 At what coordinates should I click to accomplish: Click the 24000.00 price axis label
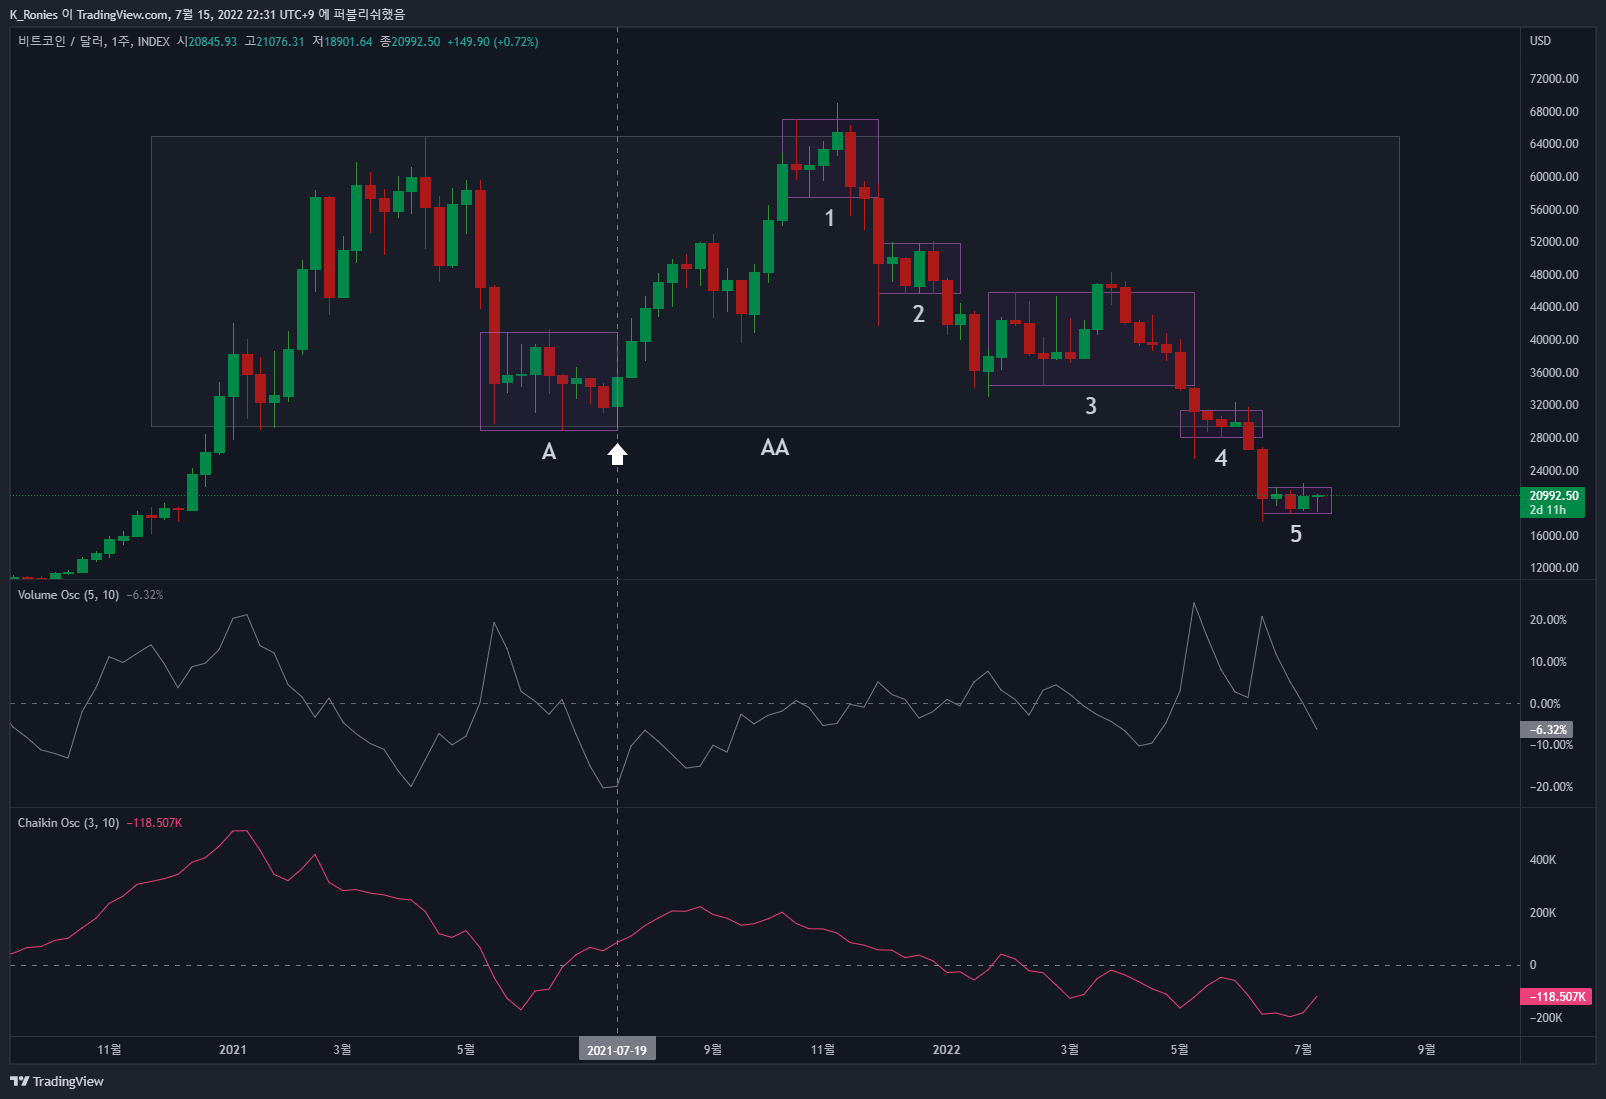pyautogui.click(x=1554, y=471)
